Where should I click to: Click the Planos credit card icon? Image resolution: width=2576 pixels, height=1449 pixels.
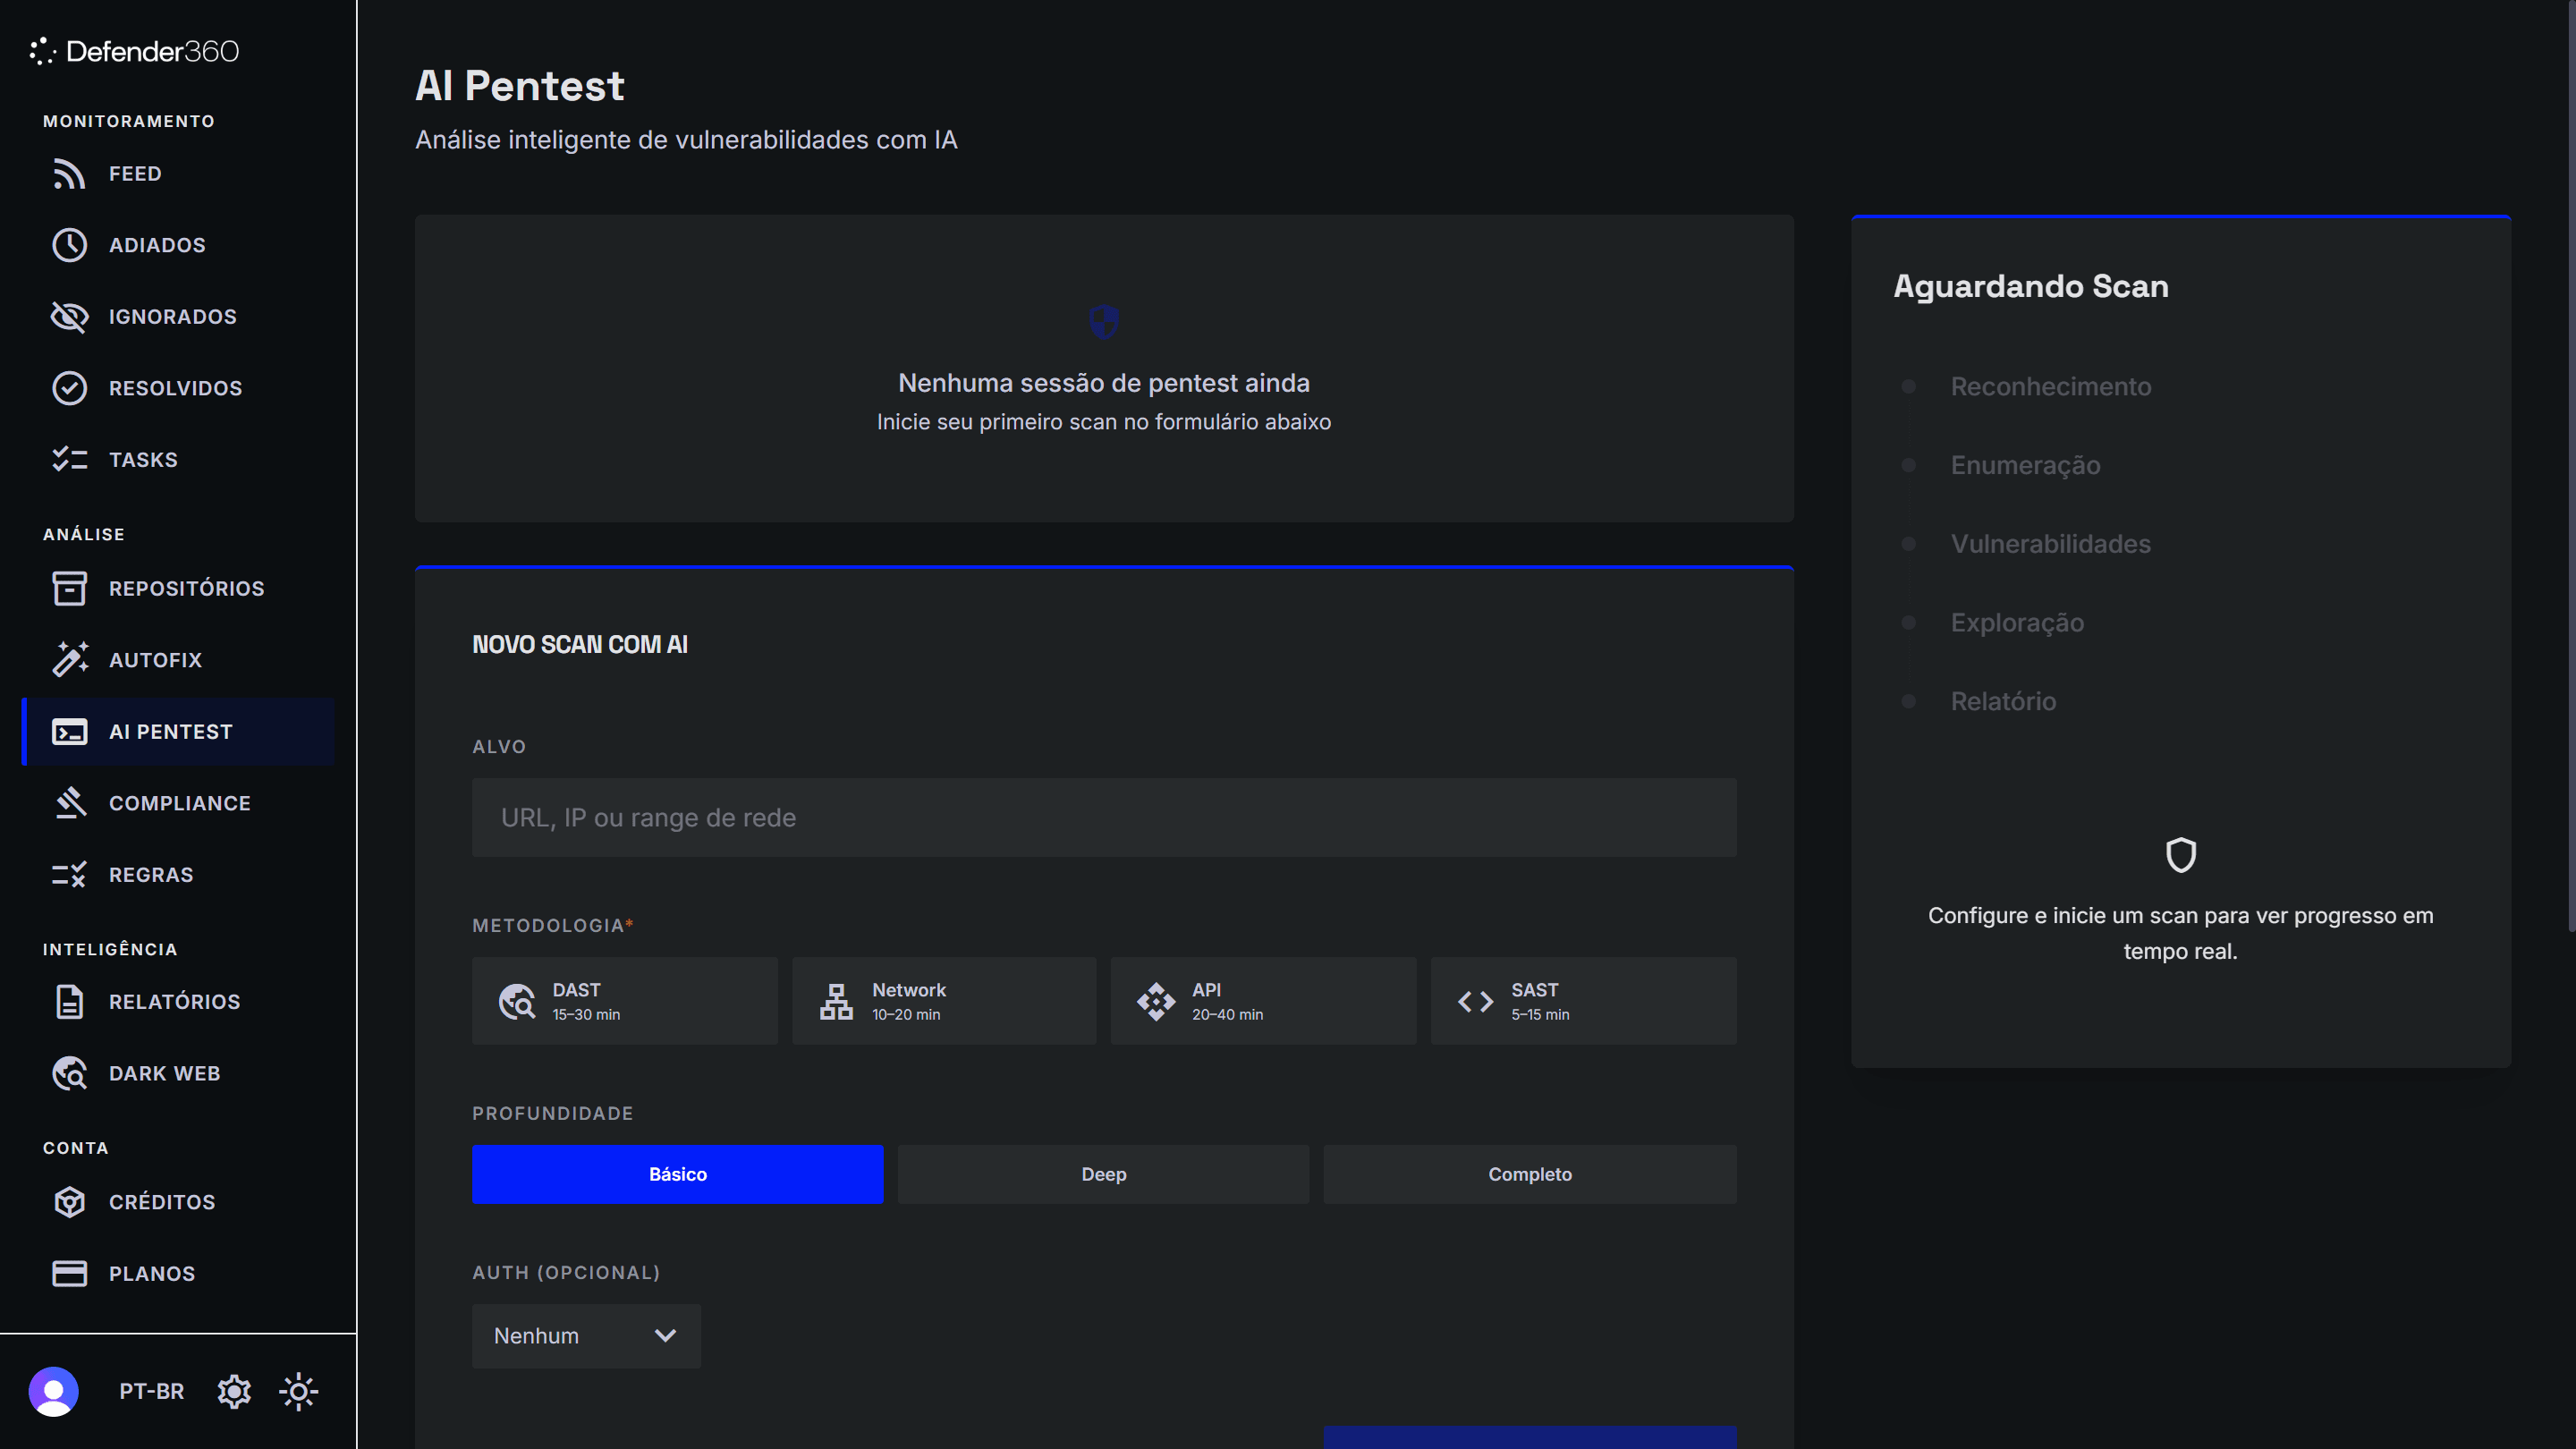(69, 1273)
